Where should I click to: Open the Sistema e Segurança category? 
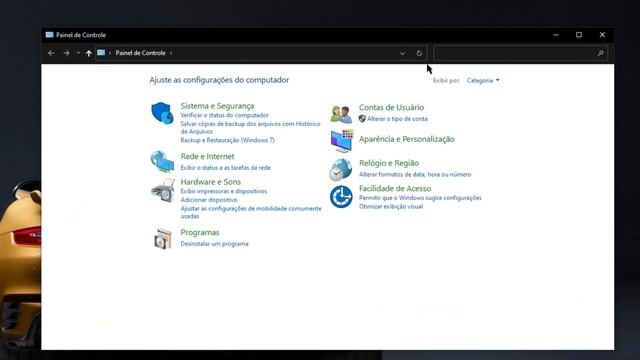tap(217, 106)
